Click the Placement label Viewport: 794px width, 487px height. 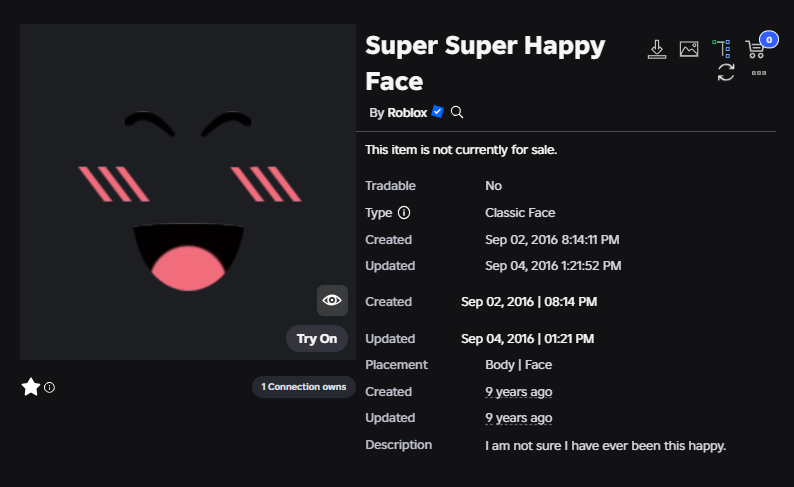click(x=396, y=365)
